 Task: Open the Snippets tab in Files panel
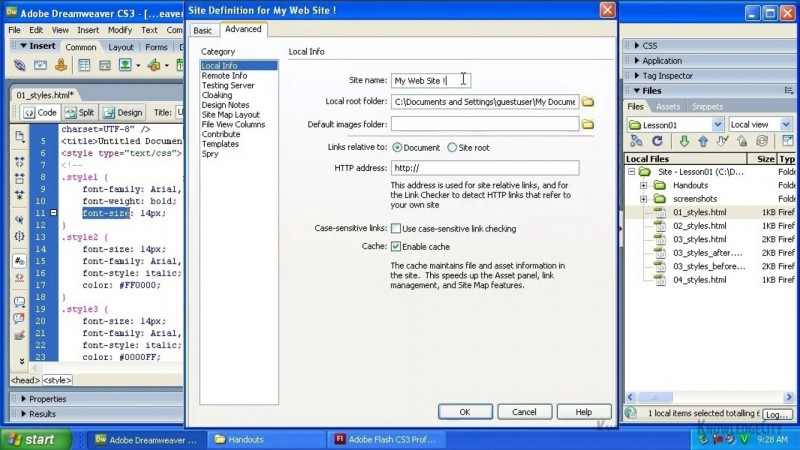coord(707,107)
